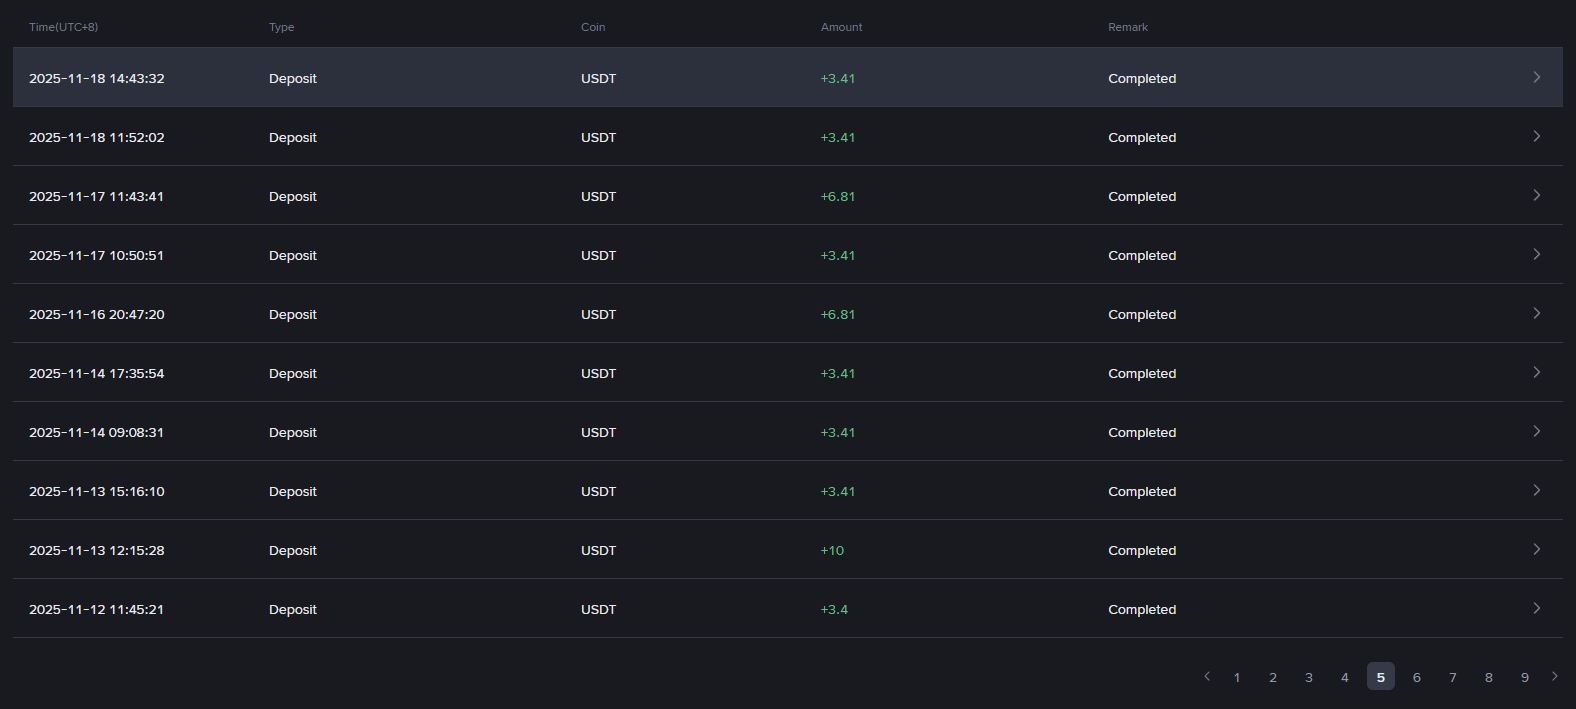Expand the 2025-11-17 11:43:41 deposit details

1537,195
